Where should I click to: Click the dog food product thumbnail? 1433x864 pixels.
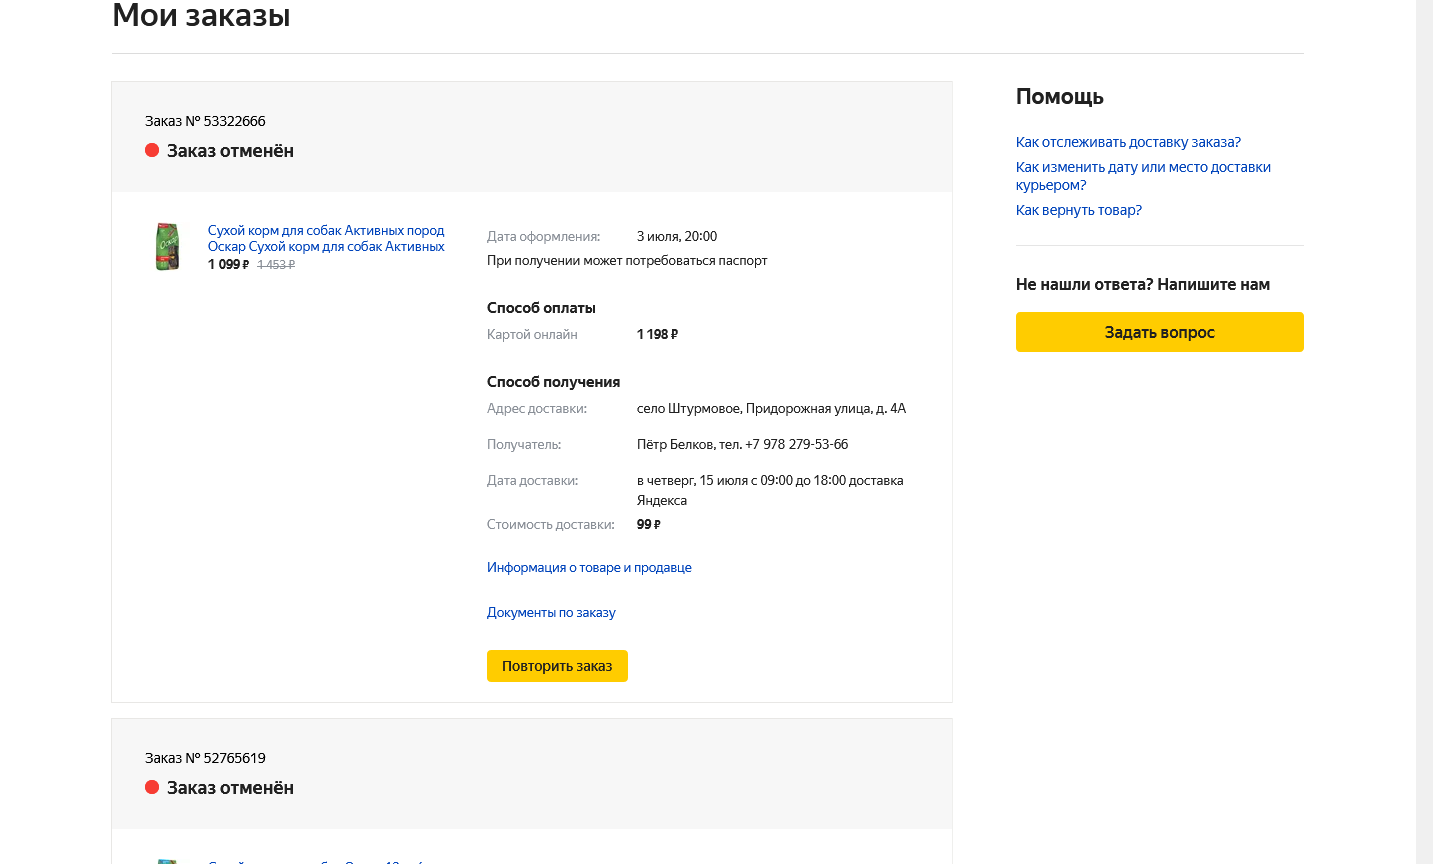pos(167,247)
